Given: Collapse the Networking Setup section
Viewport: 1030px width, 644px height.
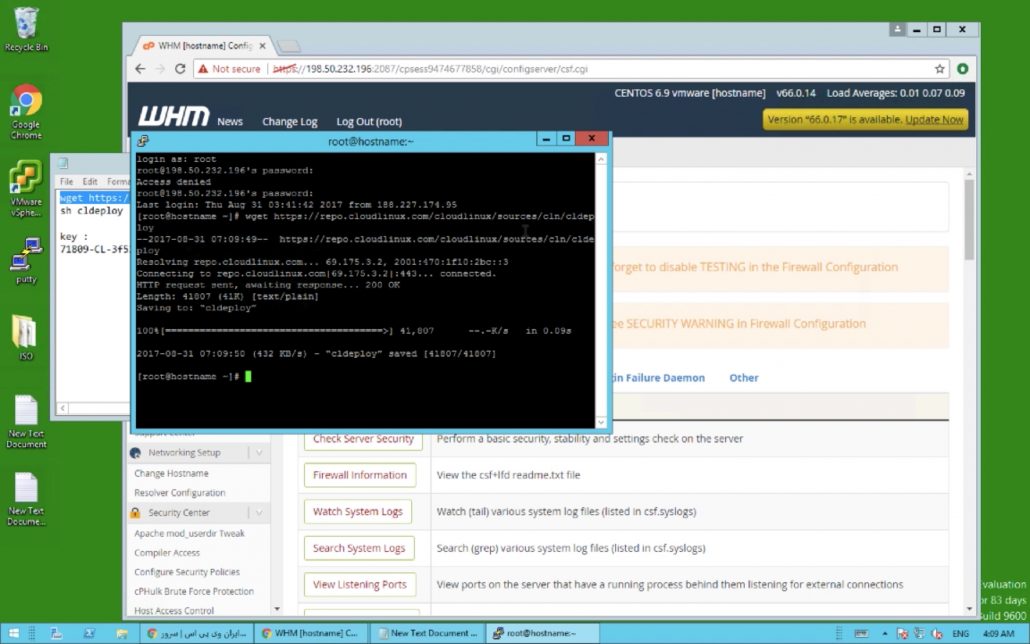Looking at the screenshot, I should pyautogui.click(x=259, y=453).
